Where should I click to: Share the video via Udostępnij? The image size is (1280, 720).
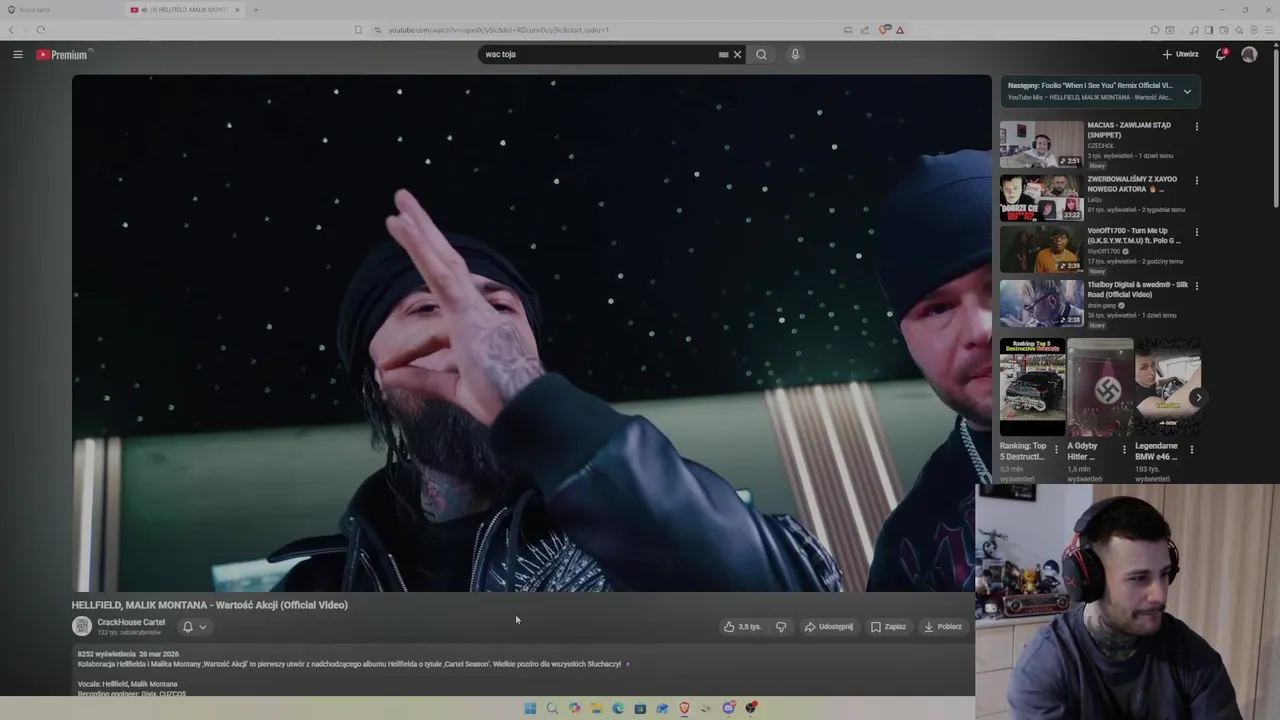click(829, 627)
